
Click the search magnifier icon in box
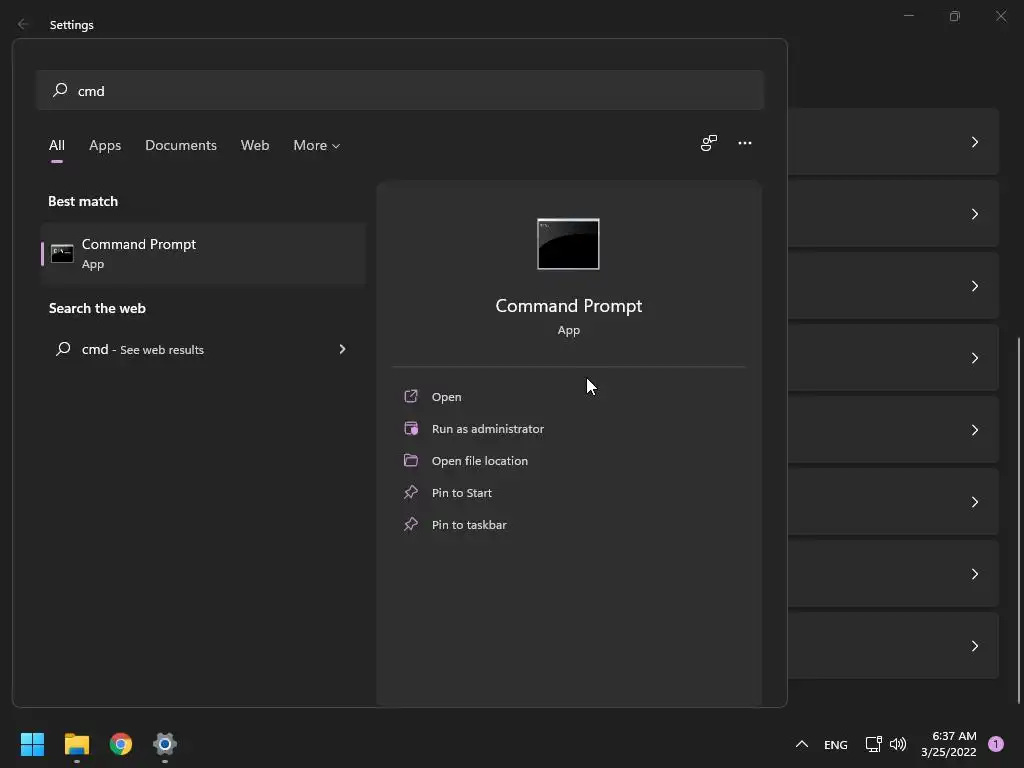tap(60, 89)
